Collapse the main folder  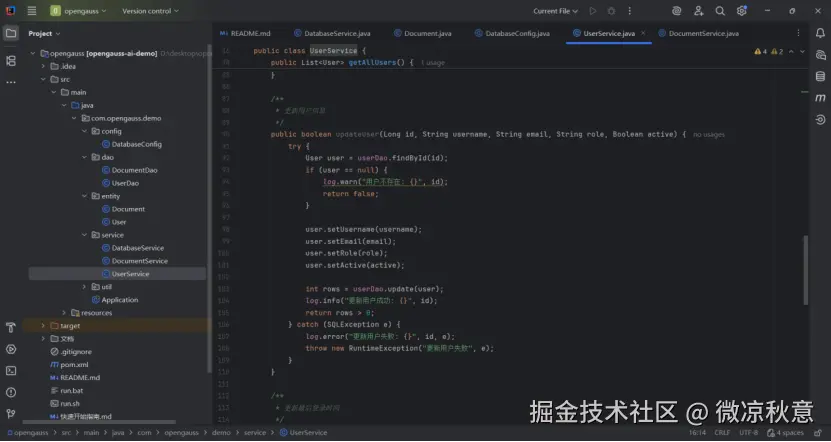54,92
